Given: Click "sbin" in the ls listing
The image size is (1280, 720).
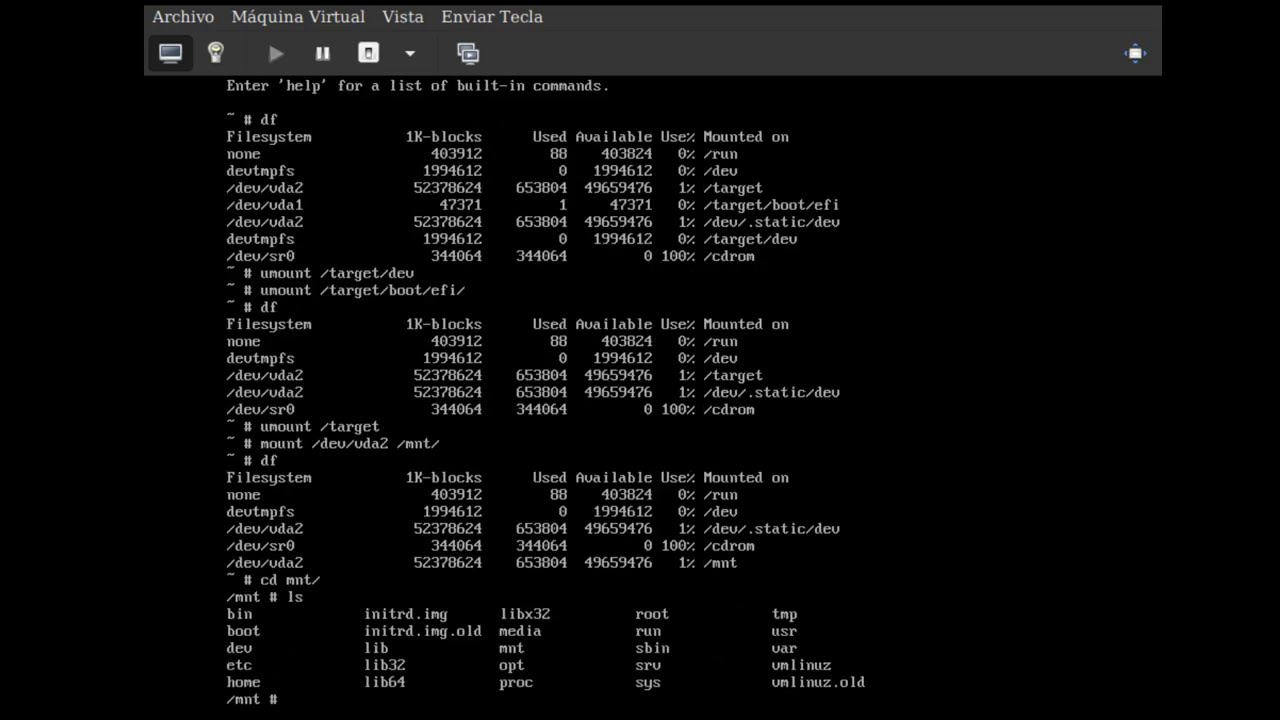Looking at the screenshot, I should (652, 648).
